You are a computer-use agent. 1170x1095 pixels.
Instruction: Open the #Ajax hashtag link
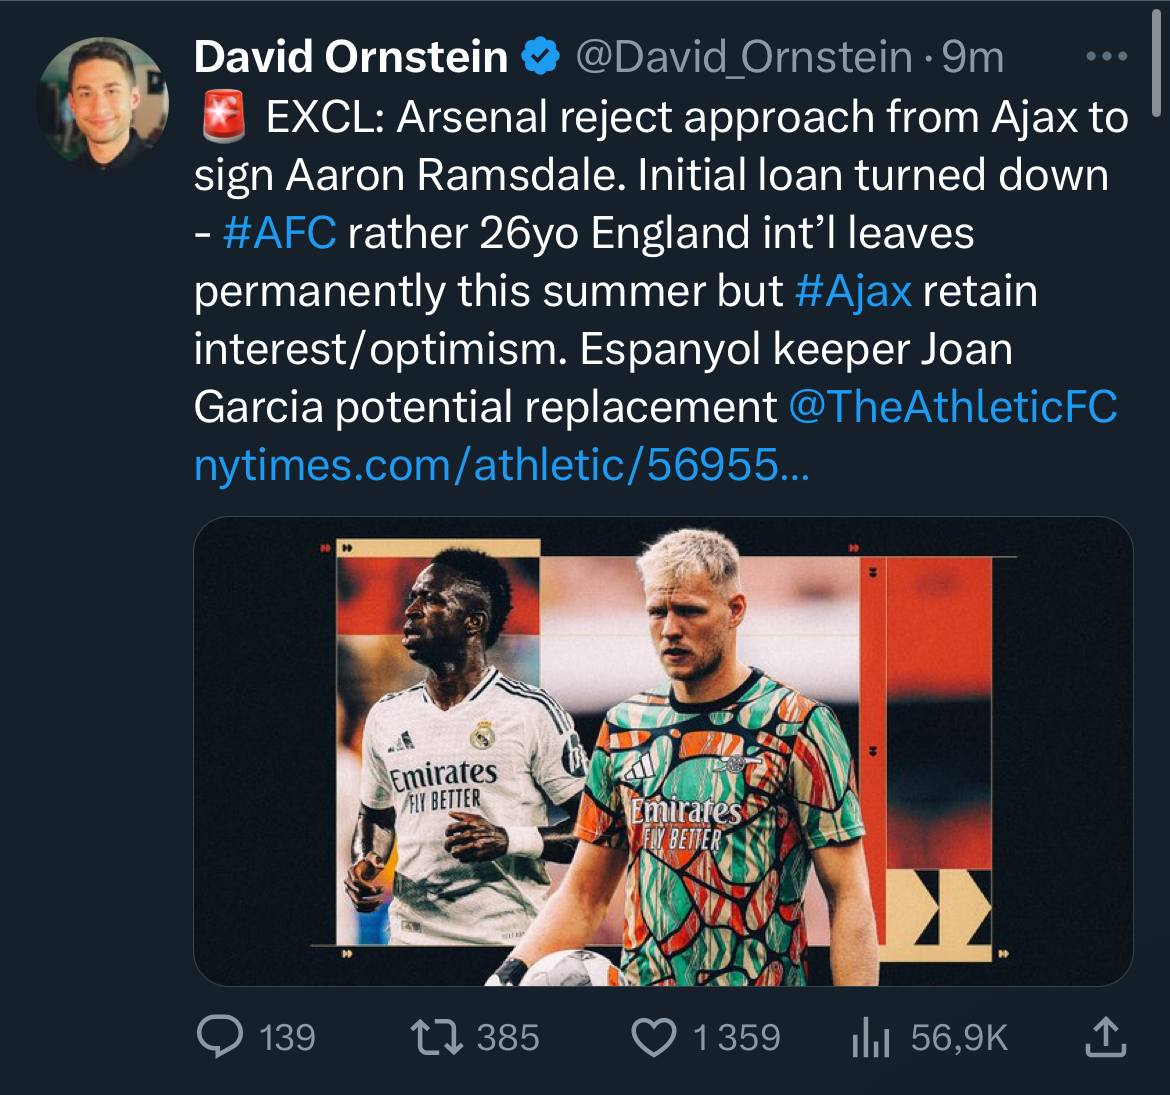853,291
